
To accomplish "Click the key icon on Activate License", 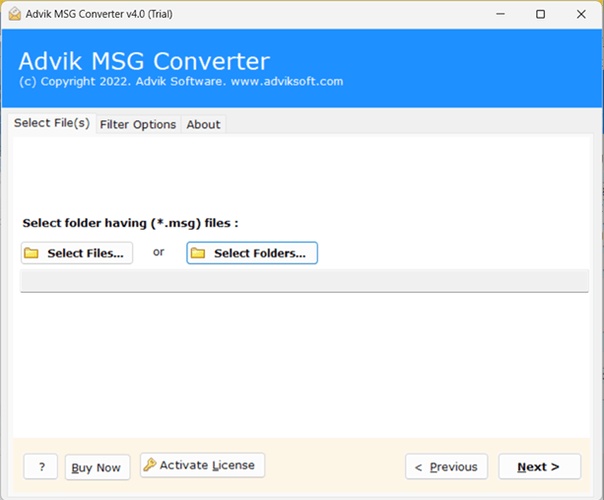I will pos(150,465).
